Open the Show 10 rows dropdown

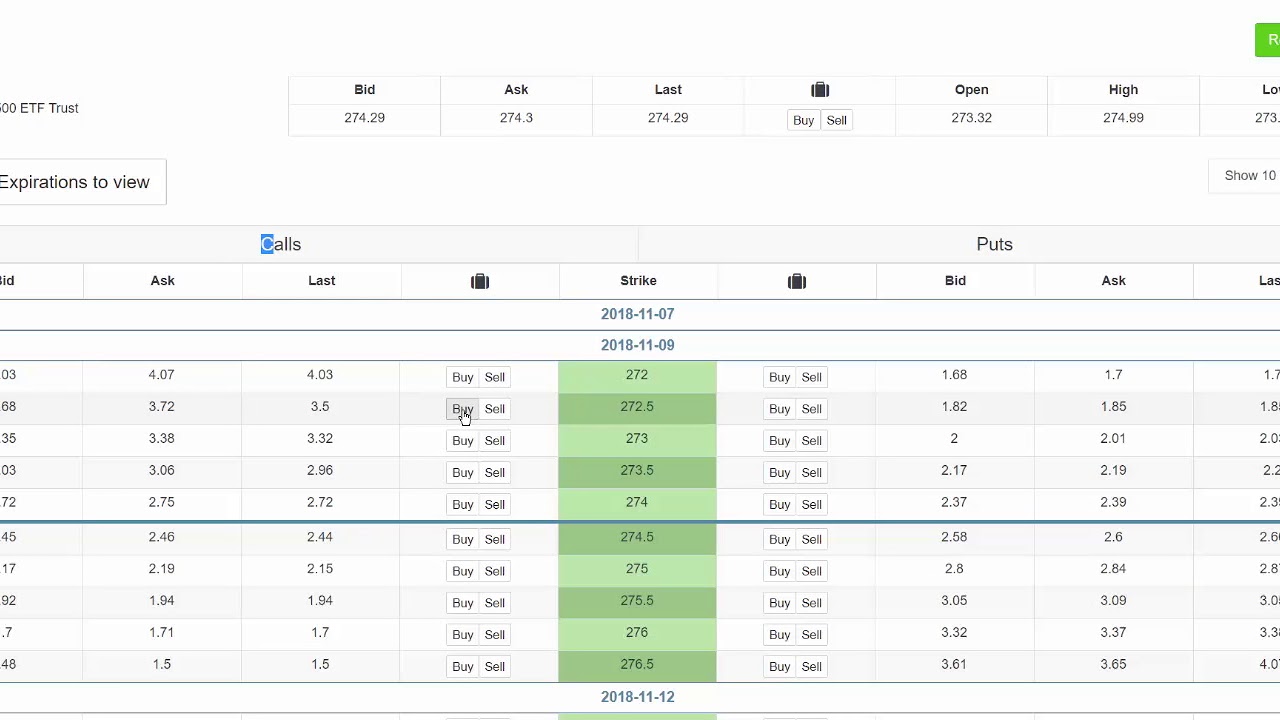1249,175
